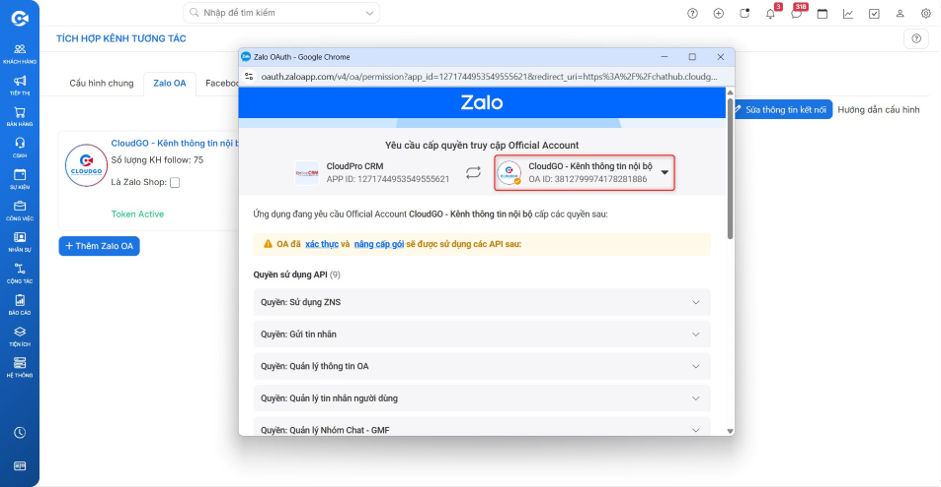Image resolution: width=941 pixels, height=487 pixels.
Task: Open the Công việc briefcase module
Action: coord(20,210)
